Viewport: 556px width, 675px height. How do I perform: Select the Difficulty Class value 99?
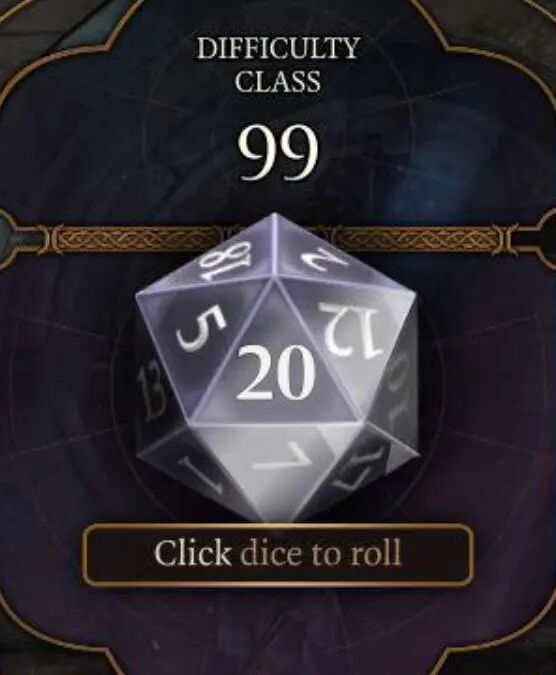278,152
